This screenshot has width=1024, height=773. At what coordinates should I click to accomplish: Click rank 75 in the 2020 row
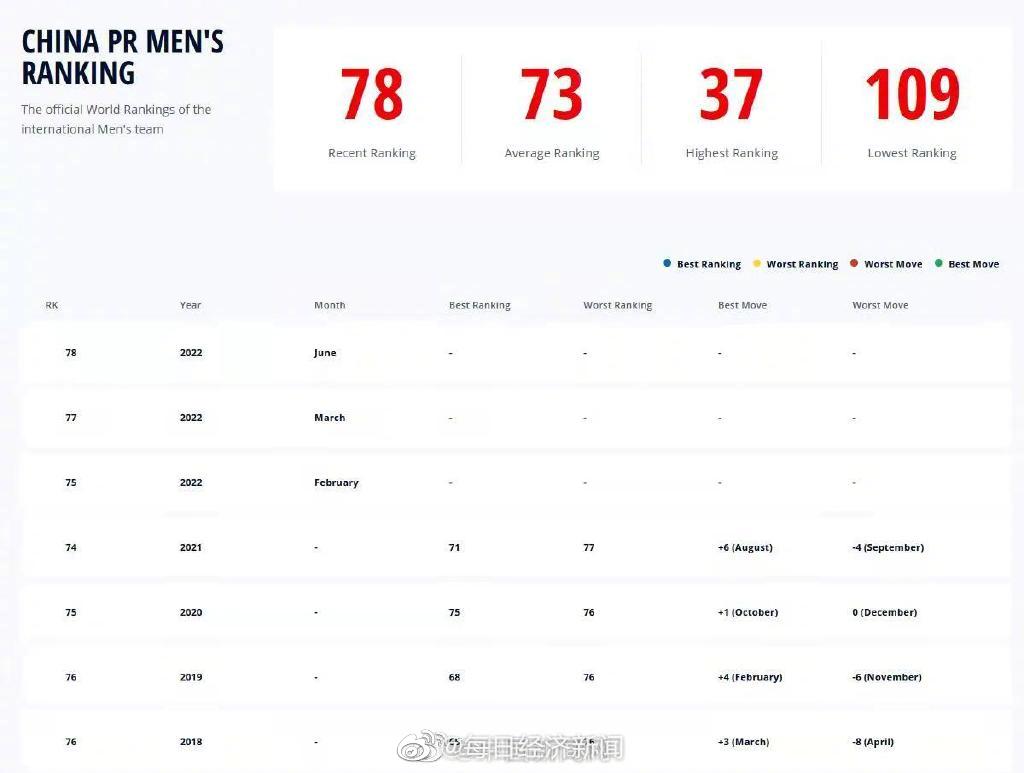click(x=71, y=612)
